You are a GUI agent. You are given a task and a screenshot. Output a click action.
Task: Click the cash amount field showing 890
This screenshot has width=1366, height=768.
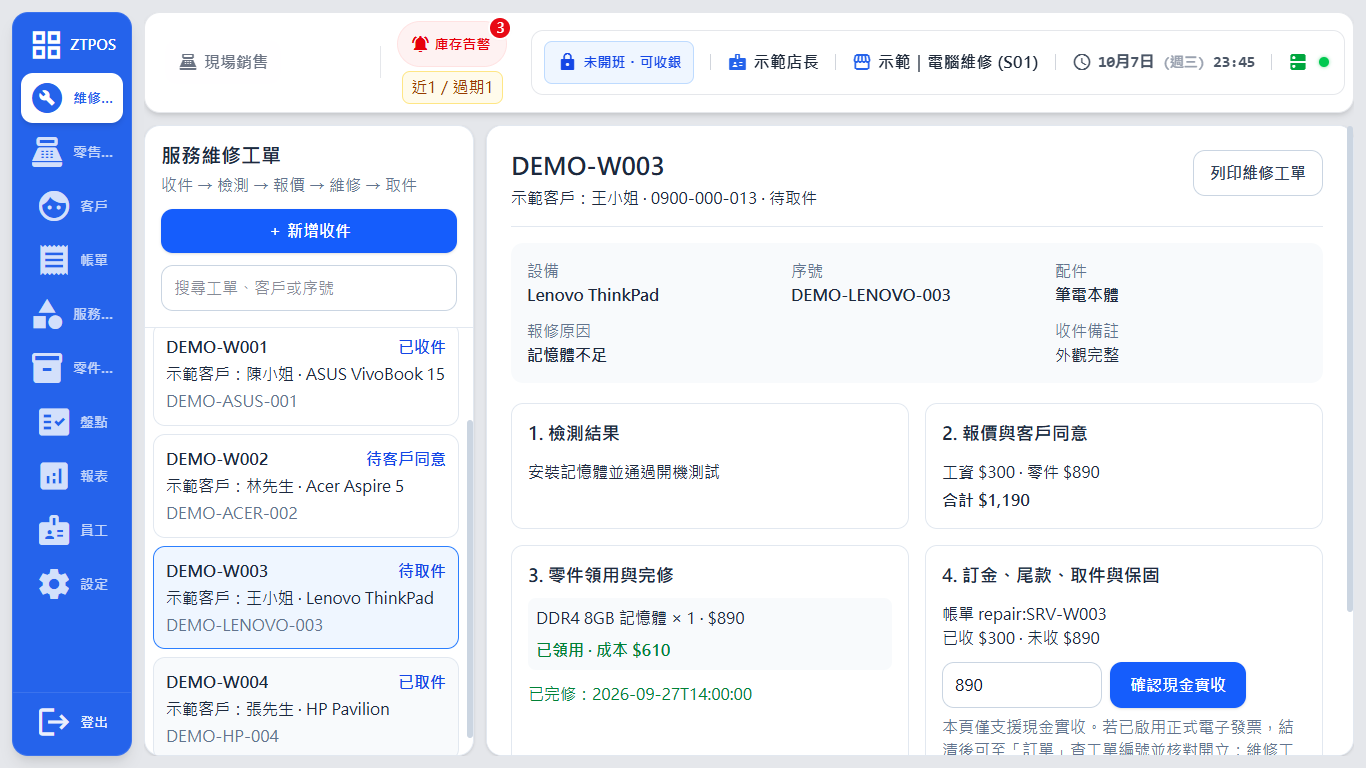pos(1022,685)
